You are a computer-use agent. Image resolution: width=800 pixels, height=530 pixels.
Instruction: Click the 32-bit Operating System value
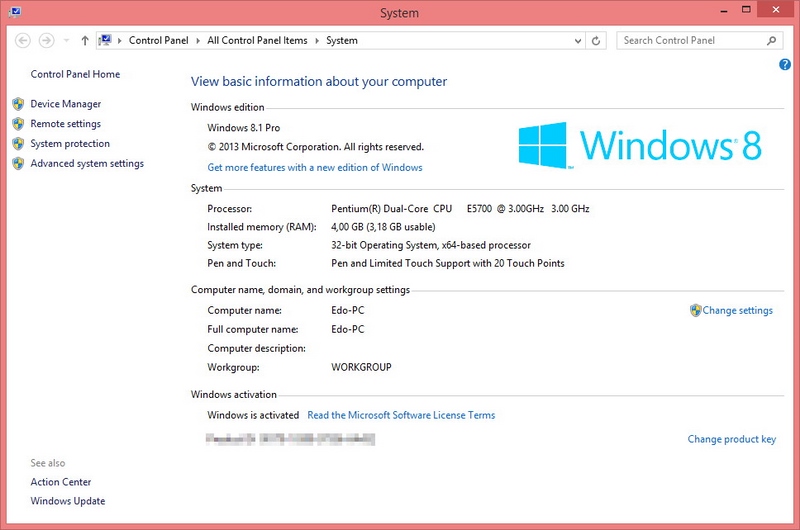pos(431,245)
